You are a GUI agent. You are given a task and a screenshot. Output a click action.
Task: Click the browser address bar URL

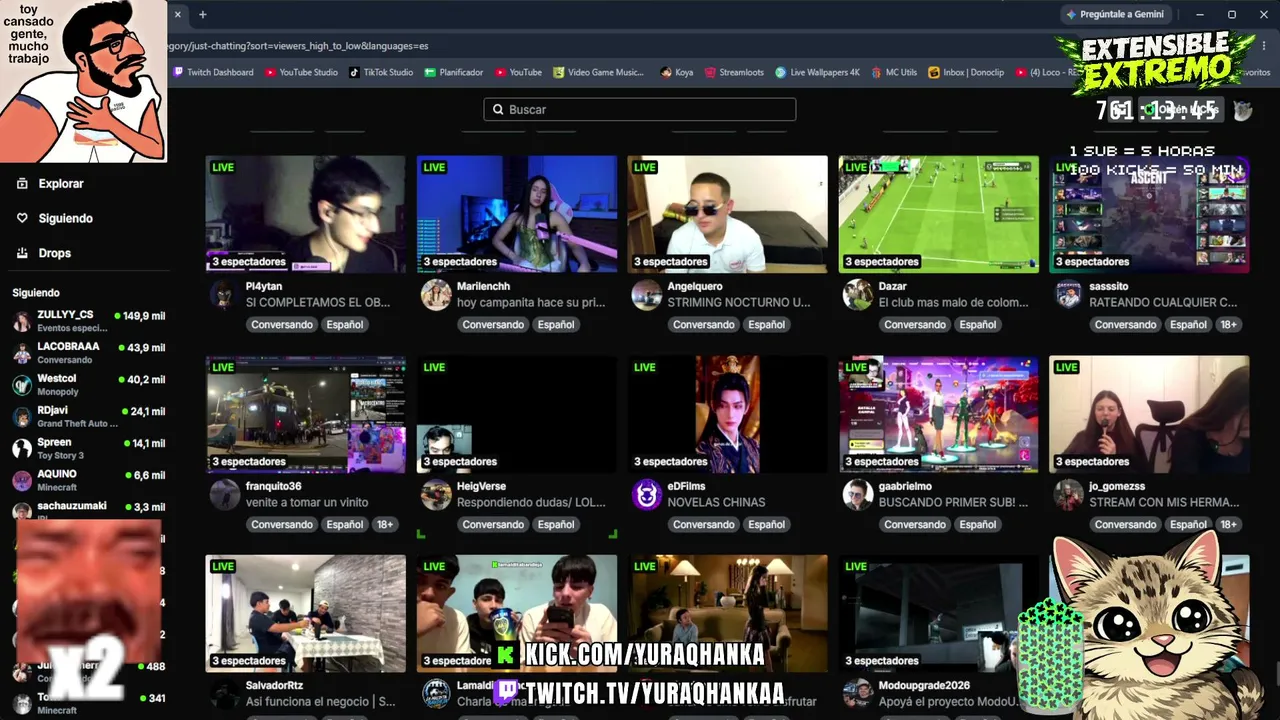(298, 45)
